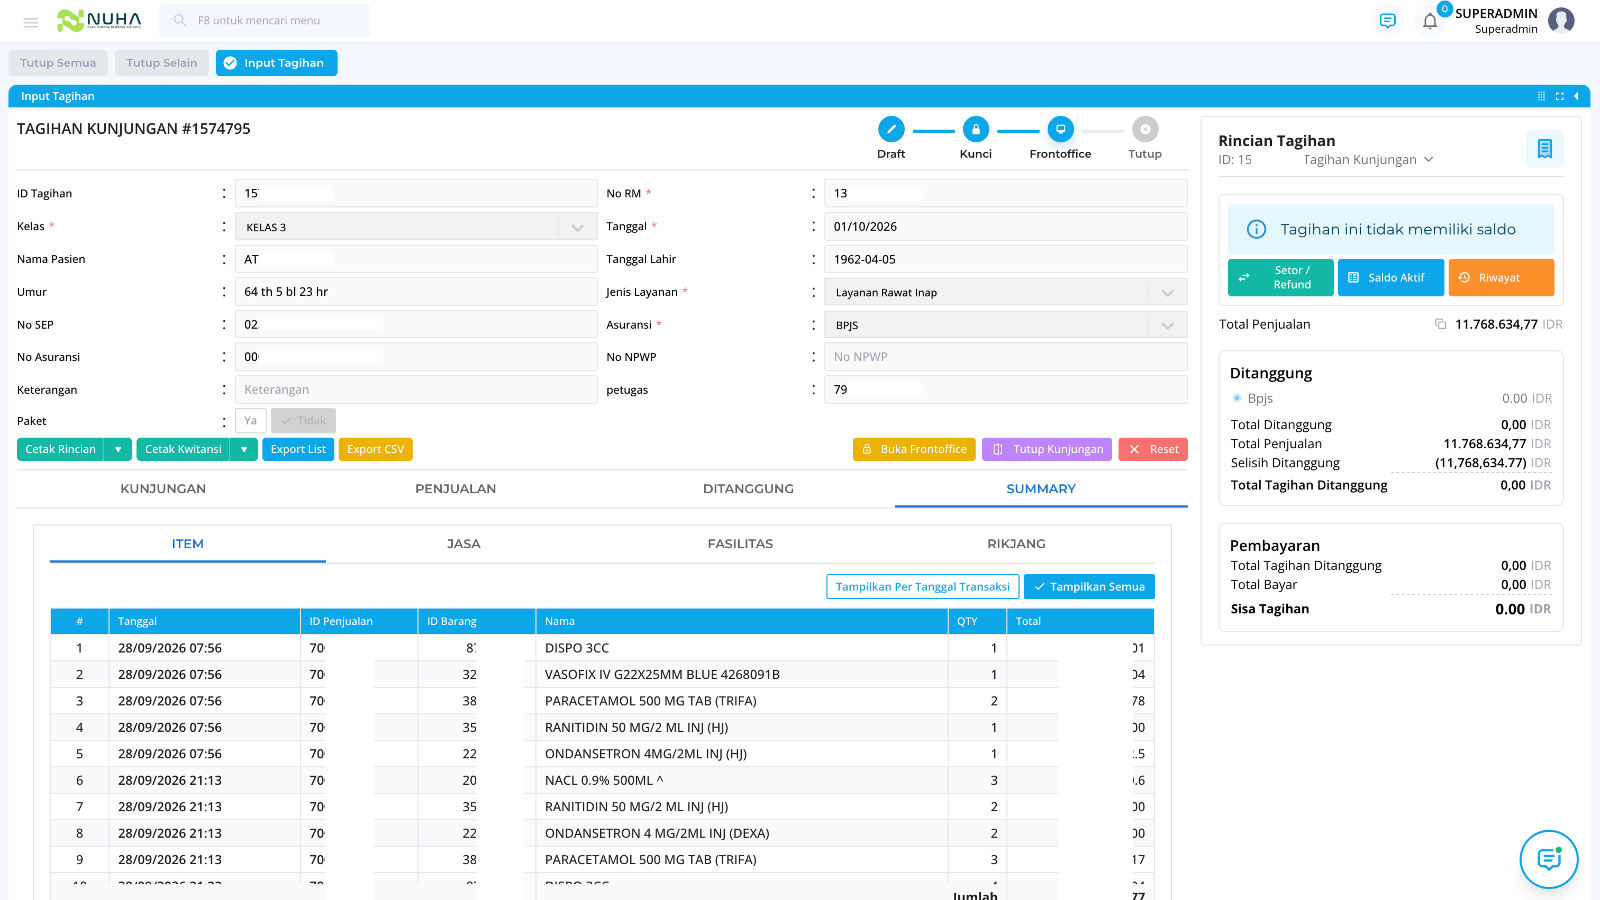Switch to the KUNJUNGAN tab
Image resolution: width=1600 pixels, height=900 pixels.
coord(163,489)
